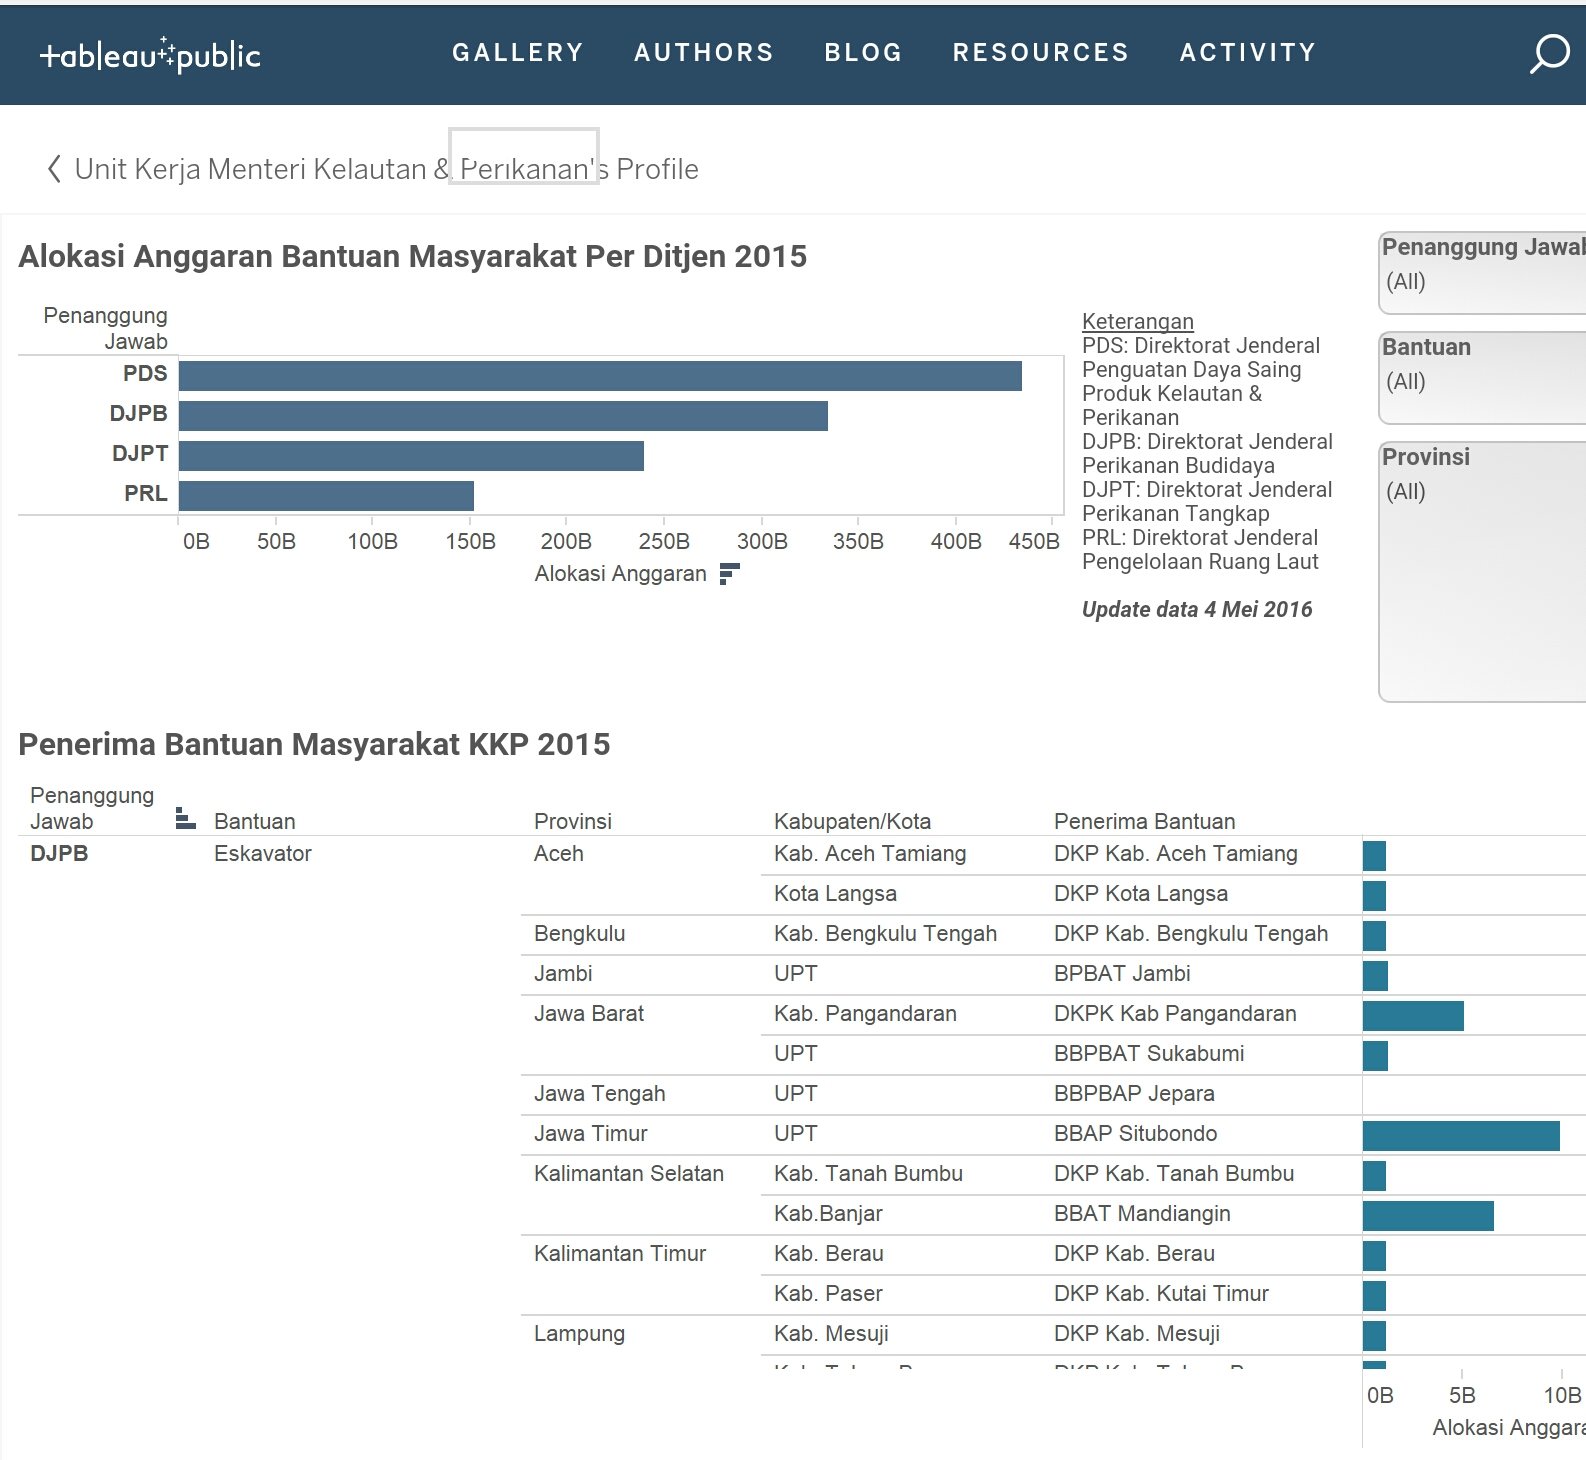Click the back chevron beside the profile name

(x=54, y=169)
